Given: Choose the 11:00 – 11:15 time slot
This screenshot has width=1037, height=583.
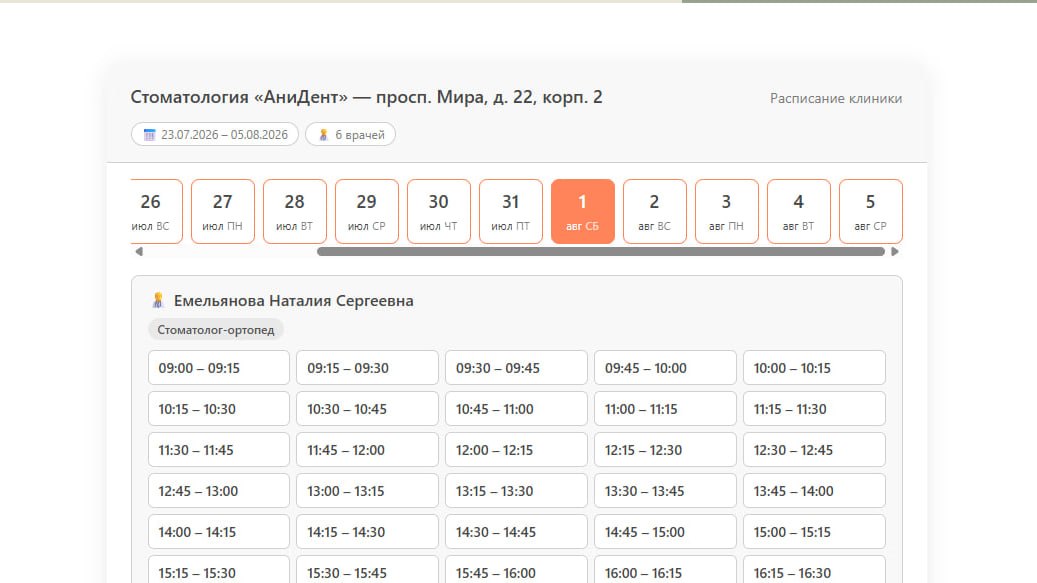Looking at the screenshot, I should click(665, 408).
